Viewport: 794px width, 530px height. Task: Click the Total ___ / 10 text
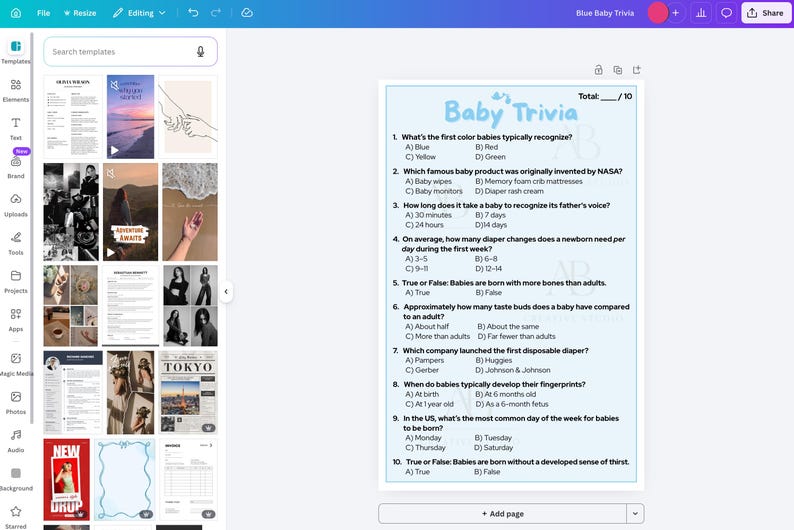pos(605,96)
